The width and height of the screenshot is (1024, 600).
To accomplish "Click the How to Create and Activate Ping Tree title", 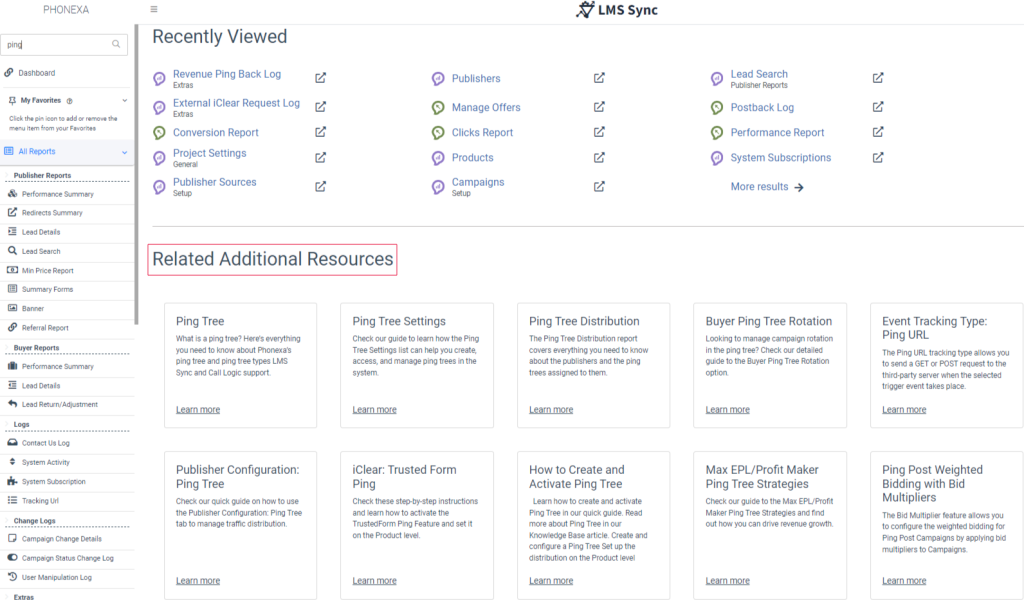I will coord(577,477).
